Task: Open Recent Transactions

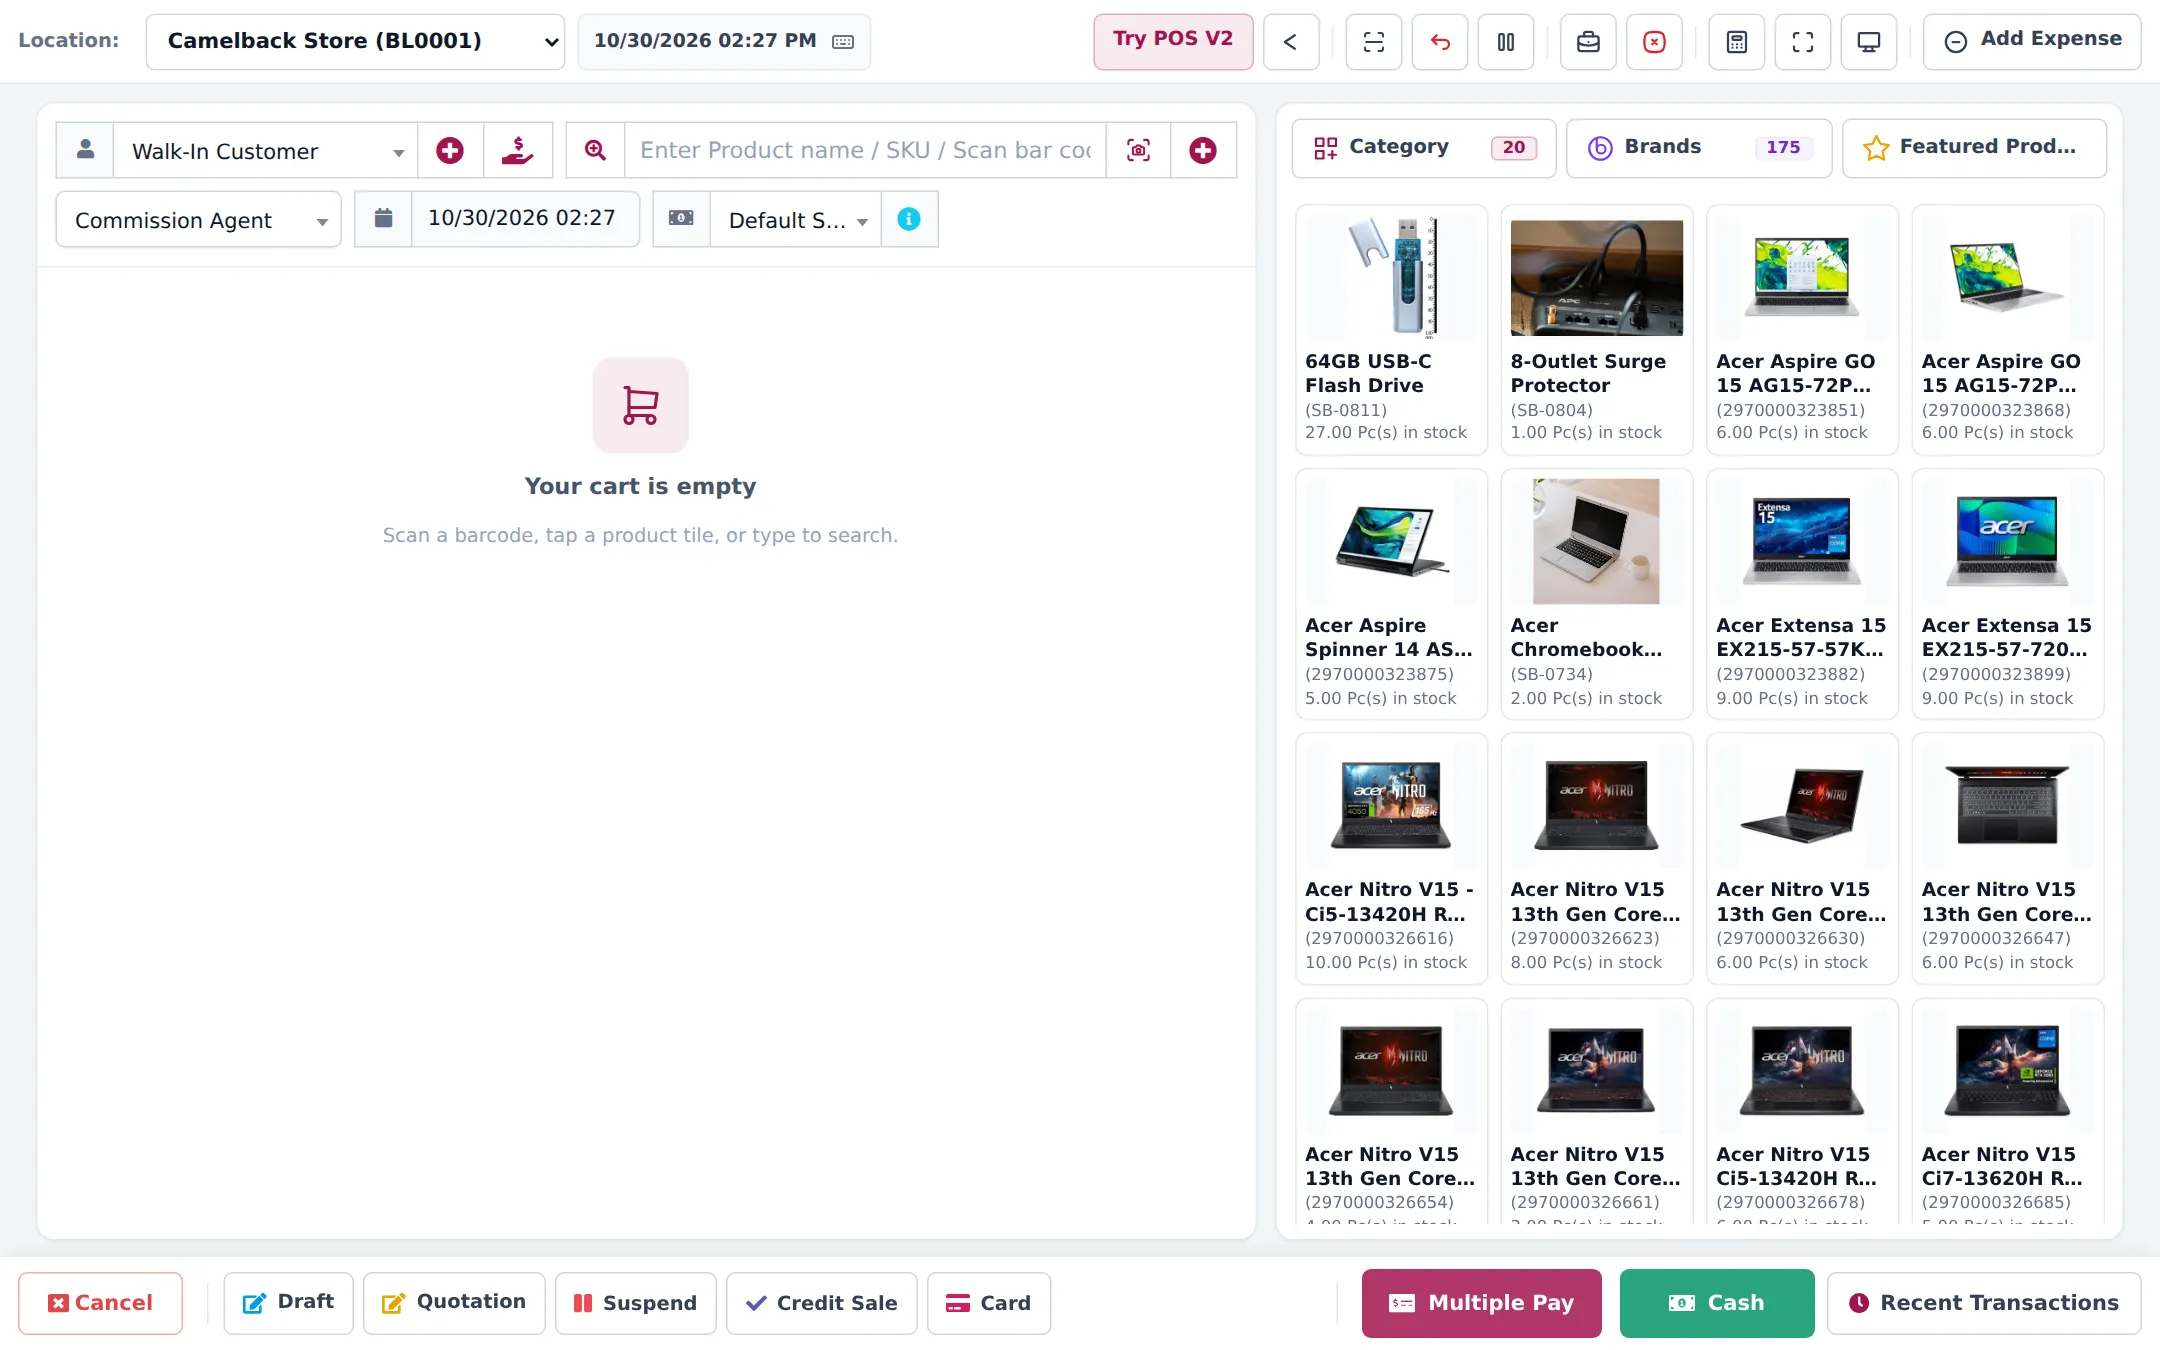Action: click(1984, 1303)
